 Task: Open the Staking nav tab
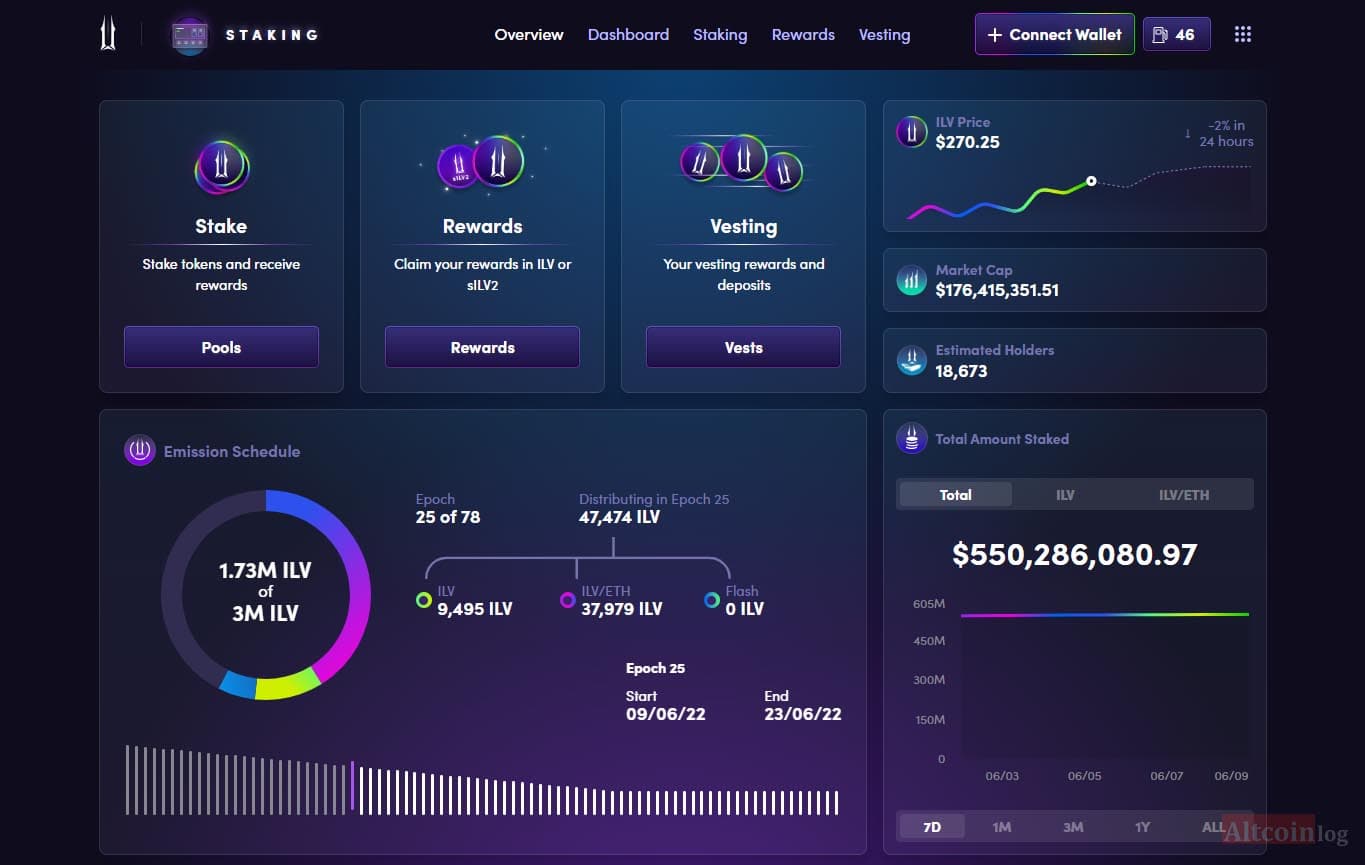(720, 34)
